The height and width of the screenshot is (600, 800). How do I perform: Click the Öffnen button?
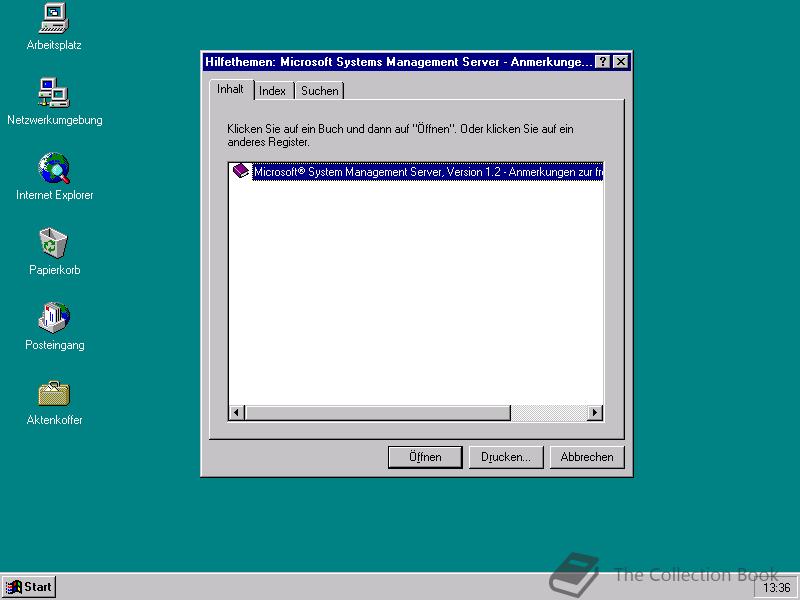pos(425,457)
